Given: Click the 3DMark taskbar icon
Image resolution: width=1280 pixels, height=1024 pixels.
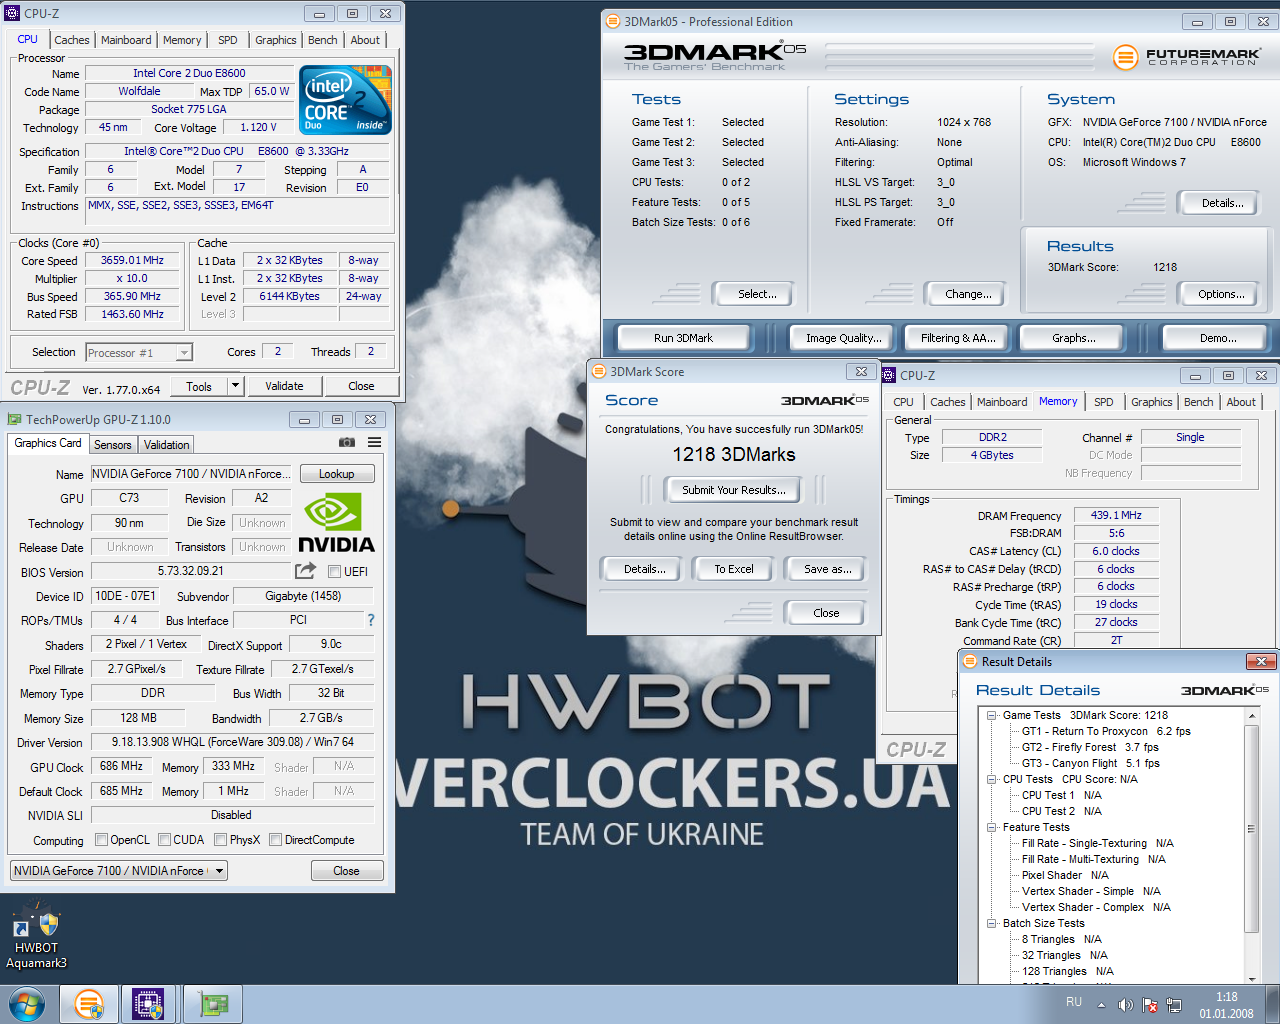Looking at the screenshot, I should (x=89, y=1004).
